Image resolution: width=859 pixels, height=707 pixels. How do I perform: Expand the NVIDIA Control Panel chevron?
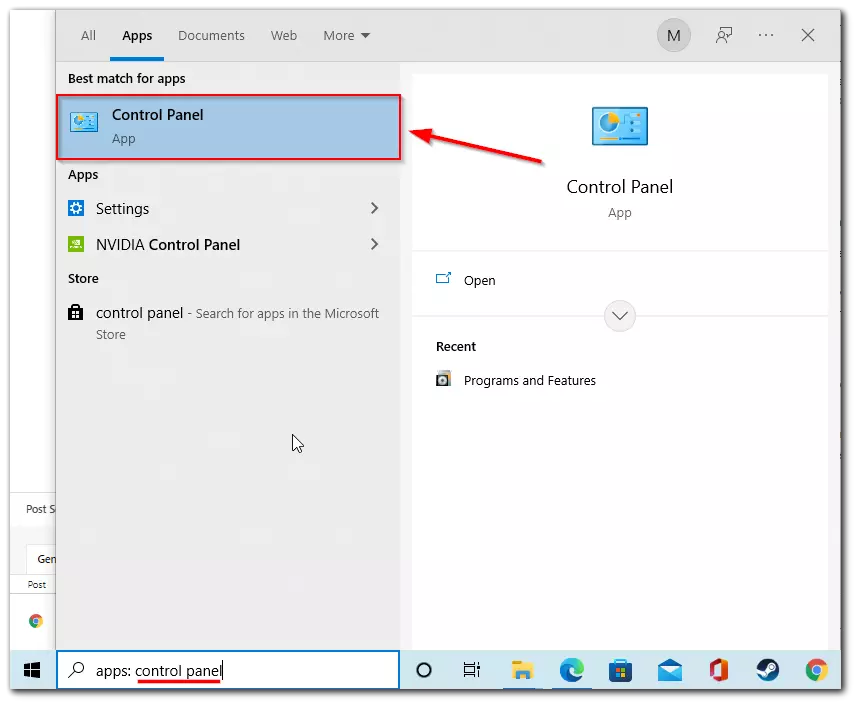[374, 244]
